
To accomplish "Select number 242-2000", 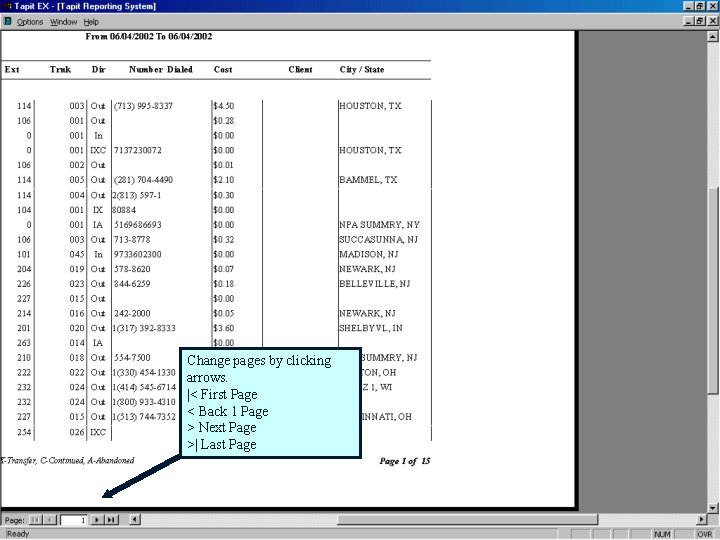I will coord(132,313).
